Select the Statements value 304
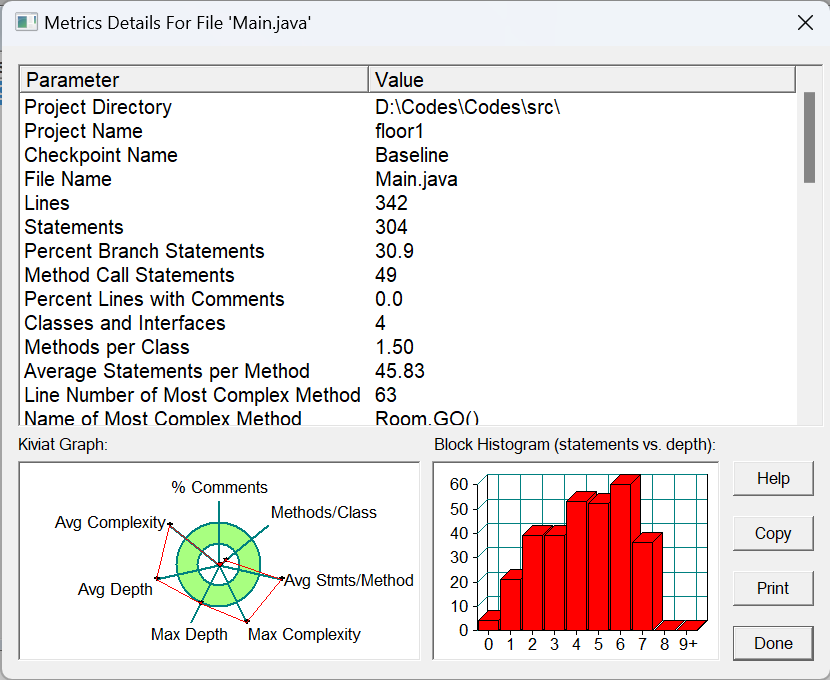 pos(391,227)
